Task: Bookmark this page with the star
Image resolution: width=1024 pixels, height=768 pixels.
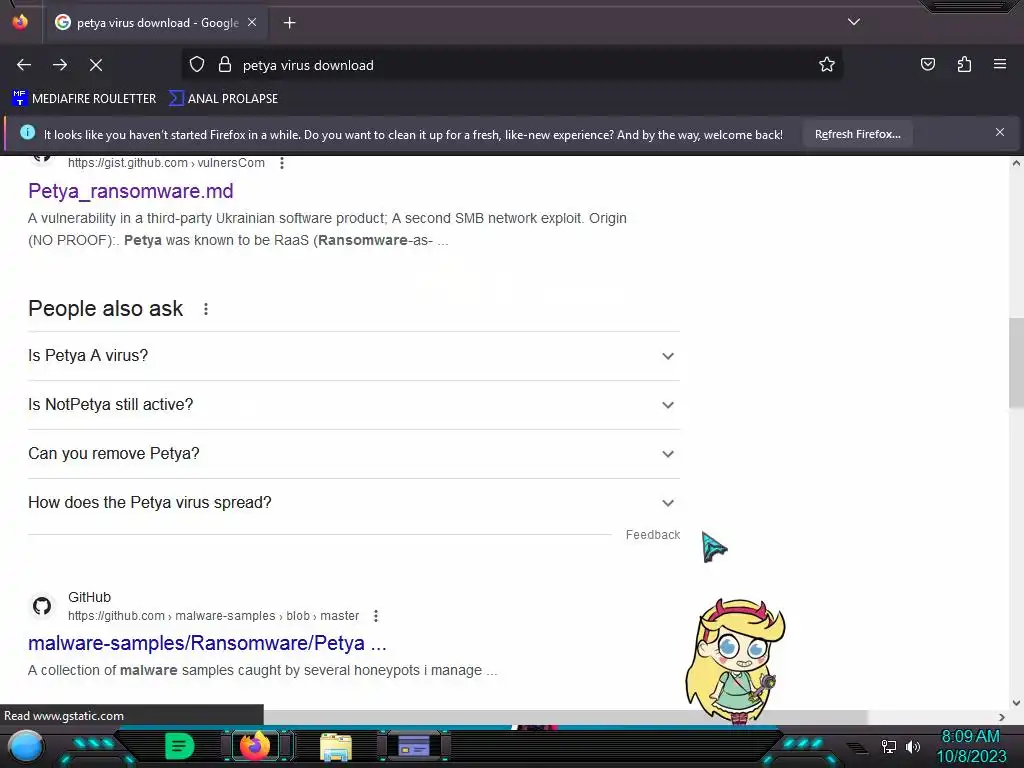Action: tap(827, 64)
